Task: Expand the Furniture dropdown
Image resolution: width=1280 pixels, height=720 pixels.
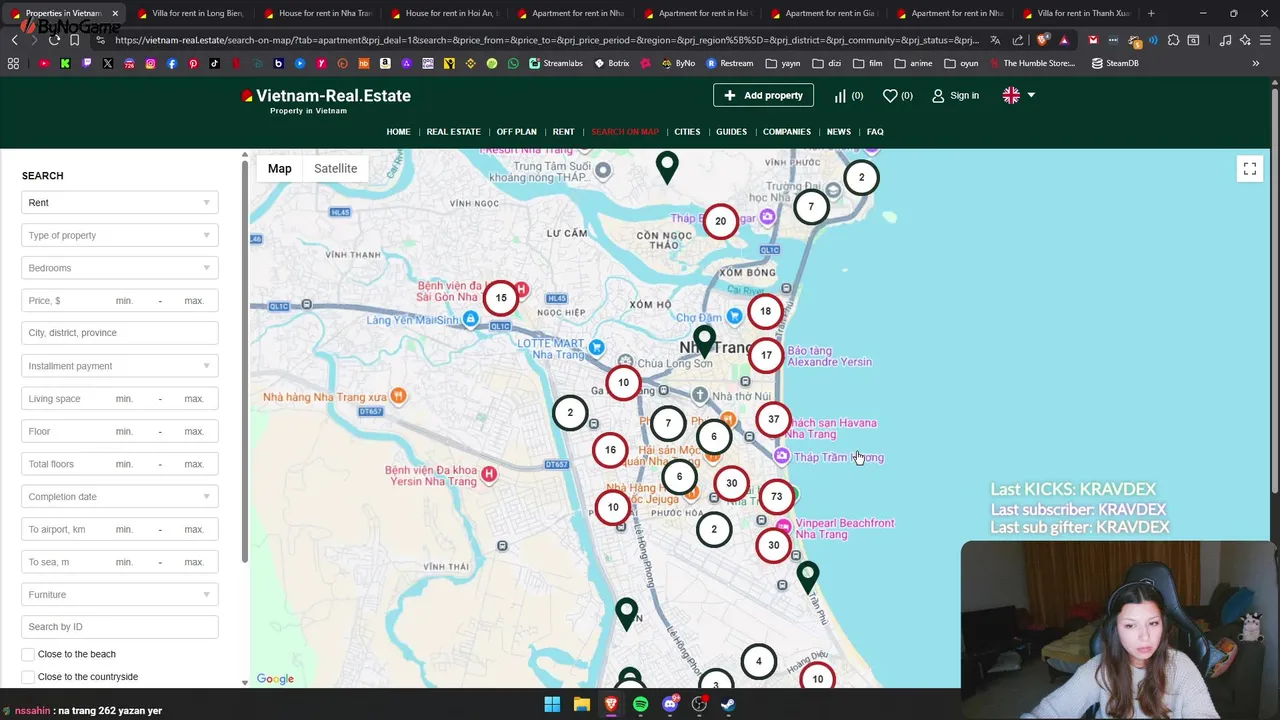Action: (x=120, y=595)
